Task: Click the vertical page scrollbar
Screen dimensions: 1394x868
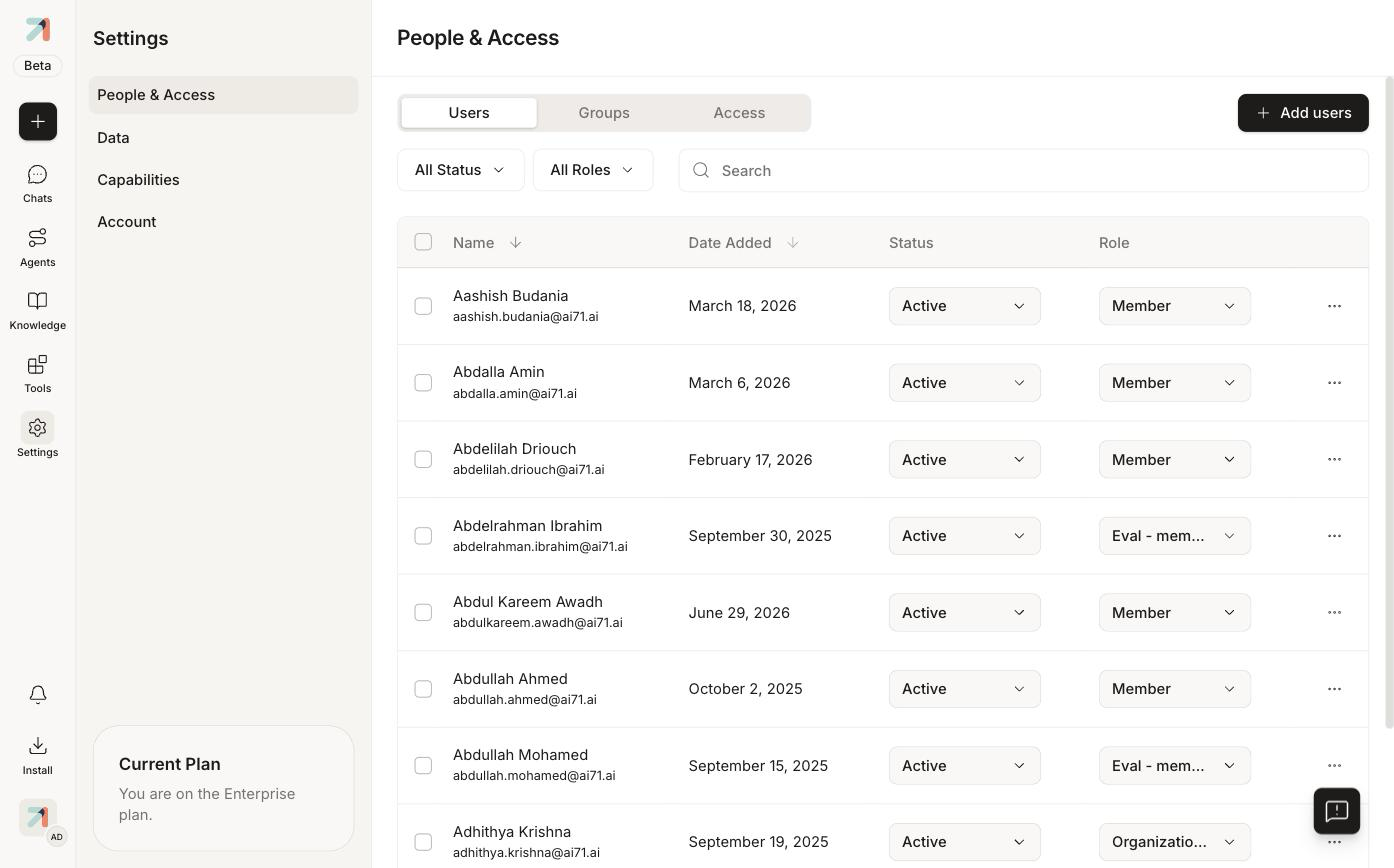Action: click(1389, 402)
